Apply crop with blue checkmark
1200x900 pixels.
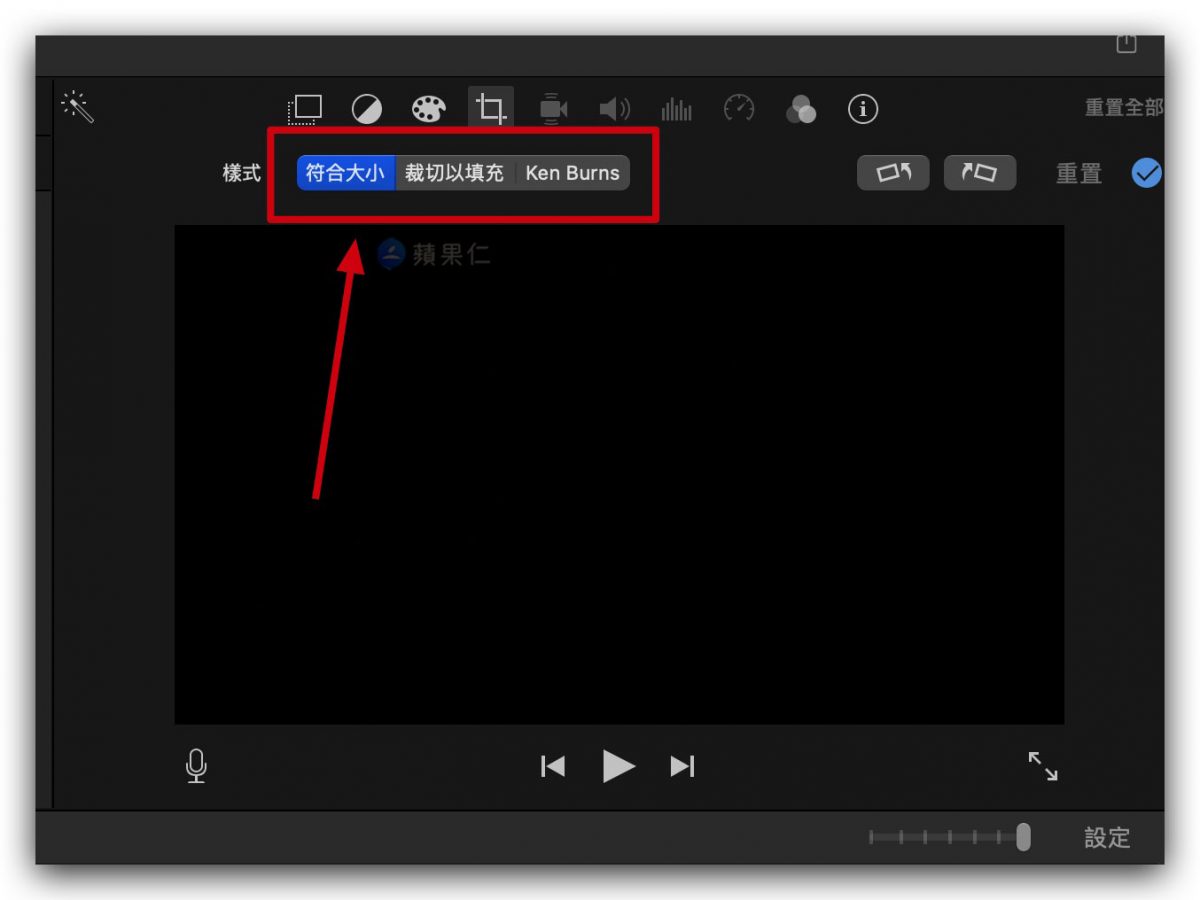[1146, 173]
